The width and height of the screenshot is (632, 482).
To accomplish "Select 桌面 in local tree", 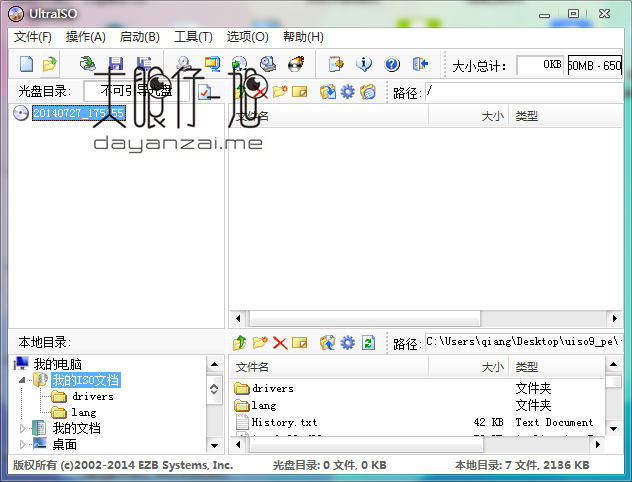I will pyautogui.click(x=64, y=445).
